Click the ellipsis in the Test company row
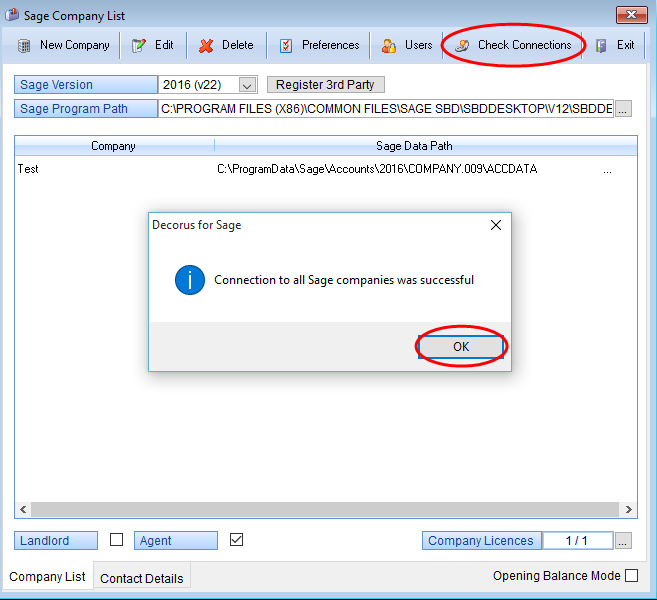Screen dimensions: 657x600 coord(607,169)
